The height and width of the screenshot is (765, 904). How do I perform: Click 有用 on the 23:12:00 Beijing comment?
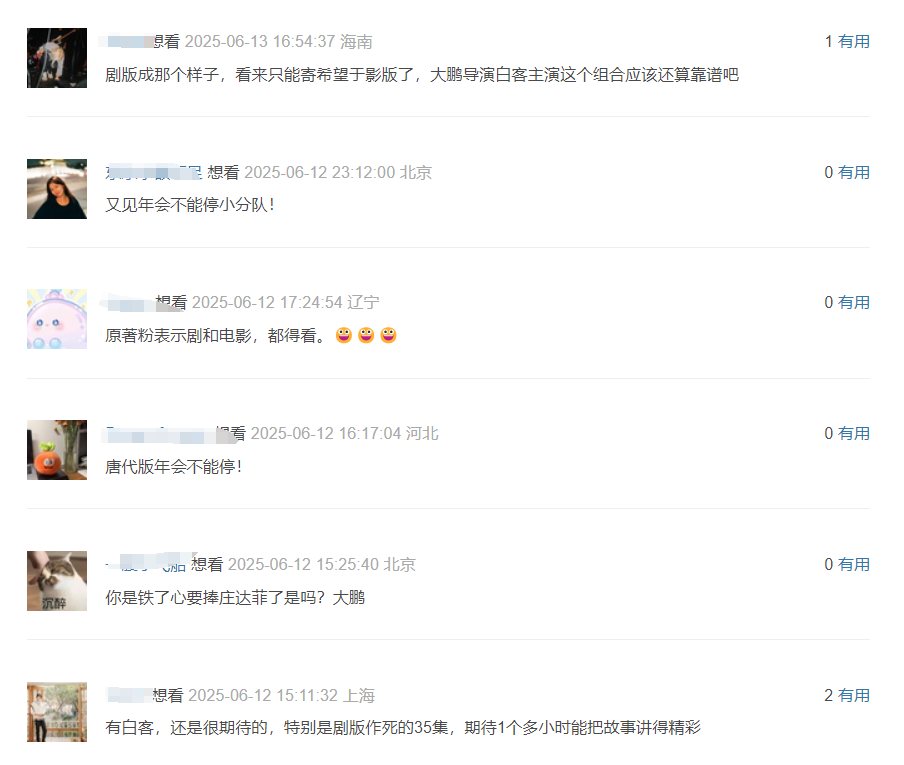click(x=853, y=172)
